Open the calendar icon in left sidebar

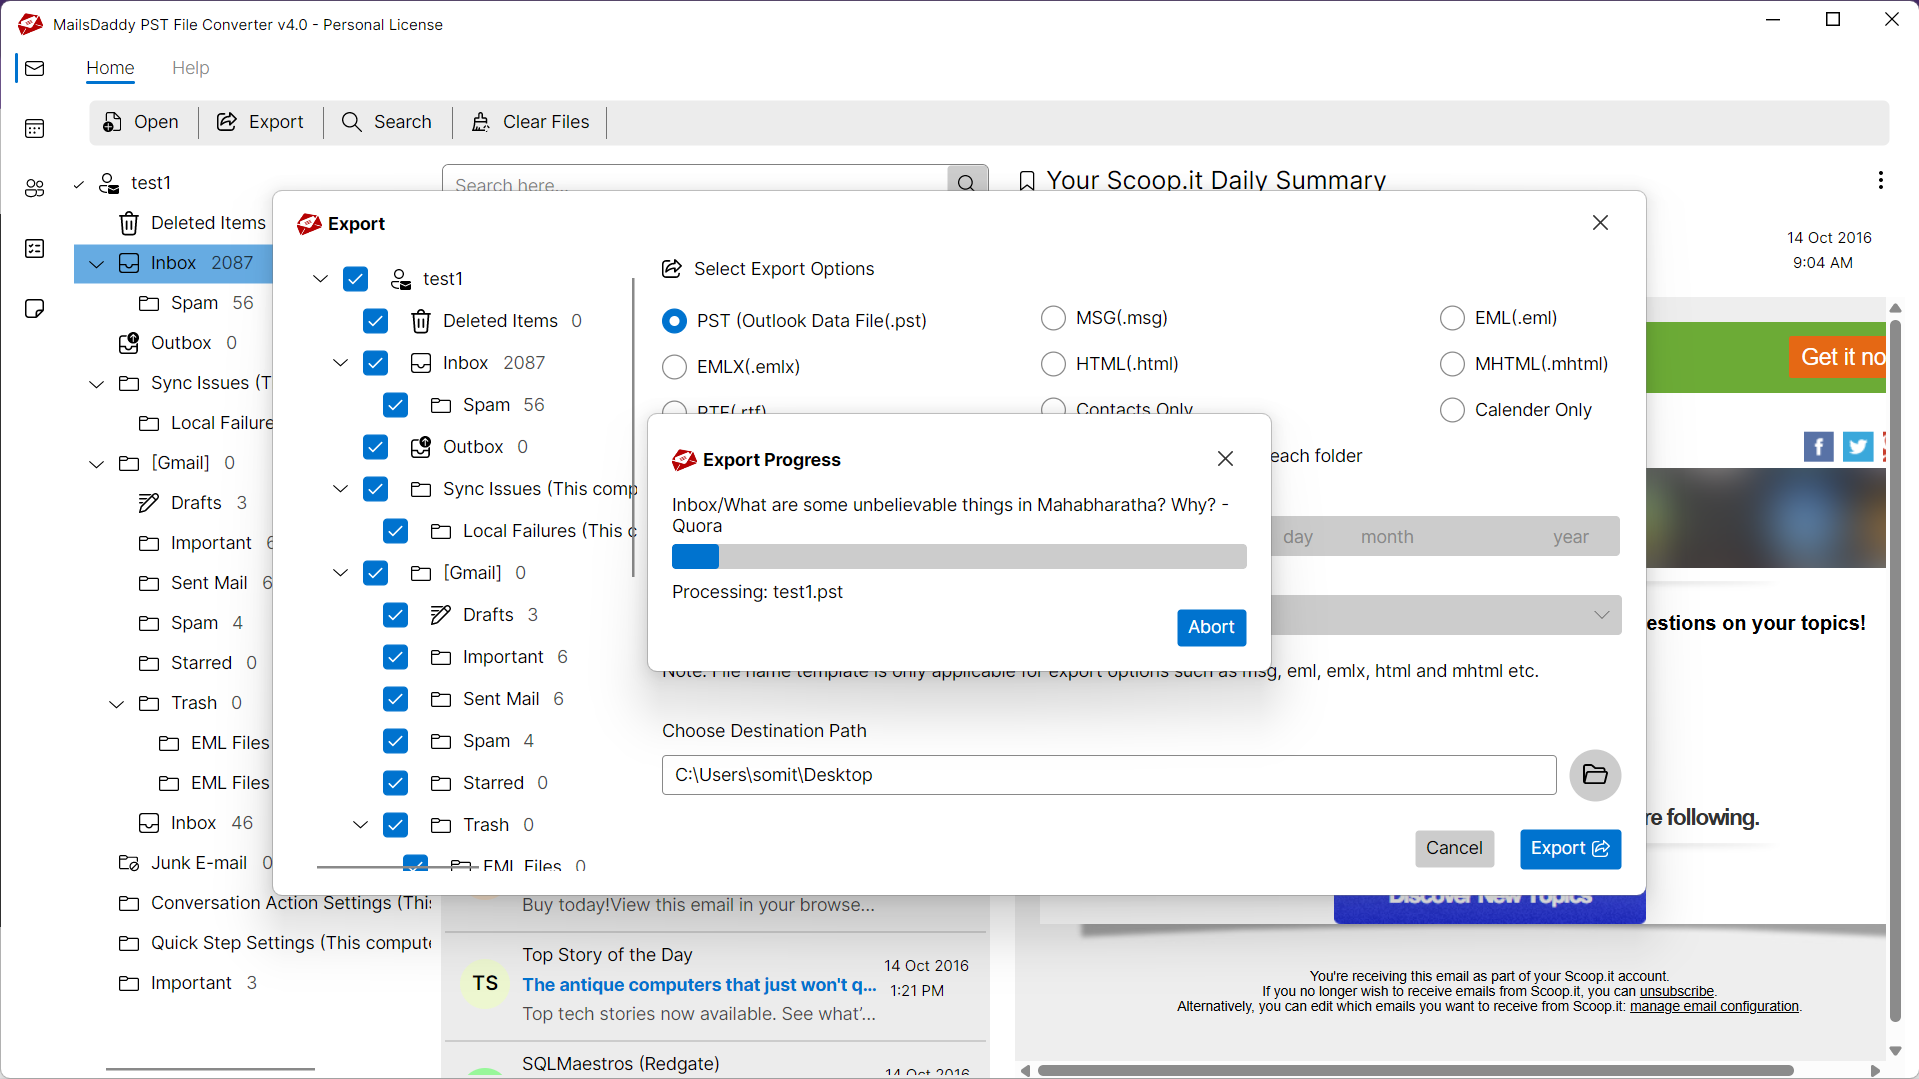[35, 128]
